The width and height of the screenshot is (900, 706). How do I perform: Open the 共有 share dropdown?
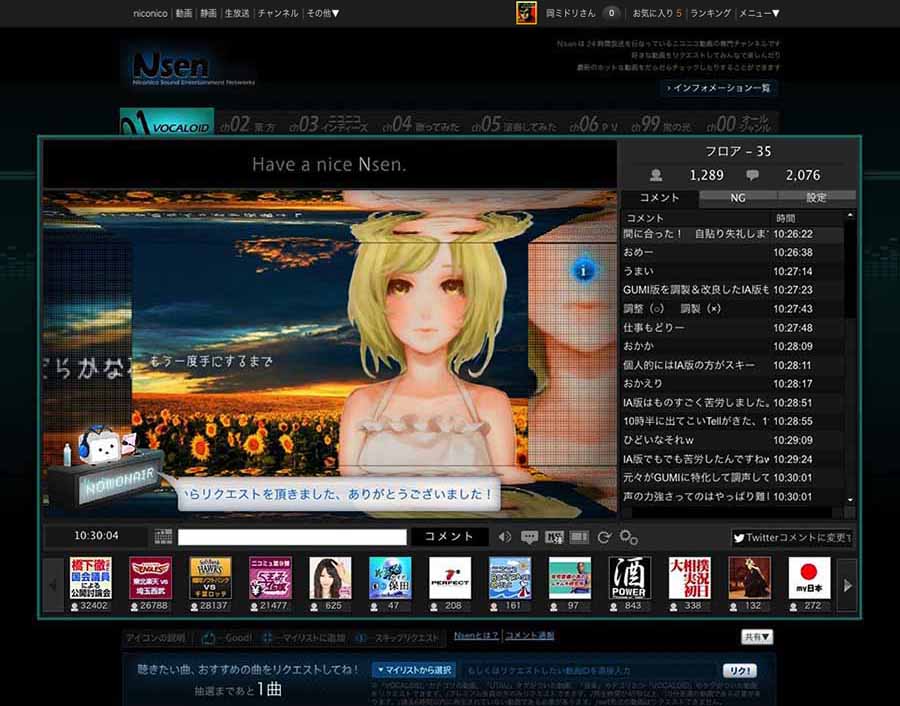(757, 637)
